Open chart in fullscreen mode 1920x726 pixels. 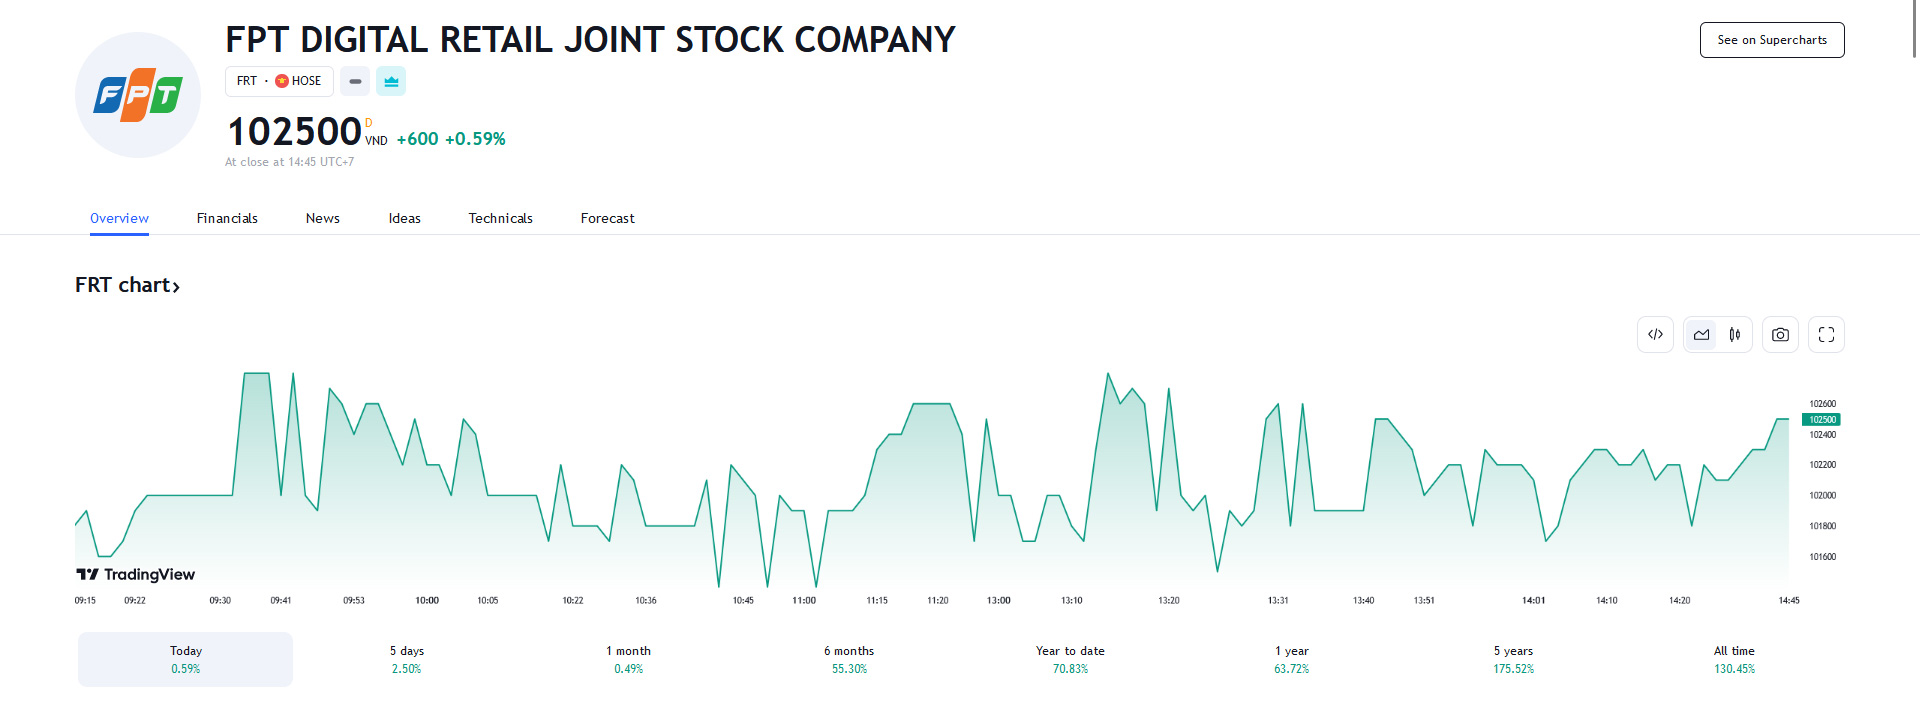[1826, 335]
